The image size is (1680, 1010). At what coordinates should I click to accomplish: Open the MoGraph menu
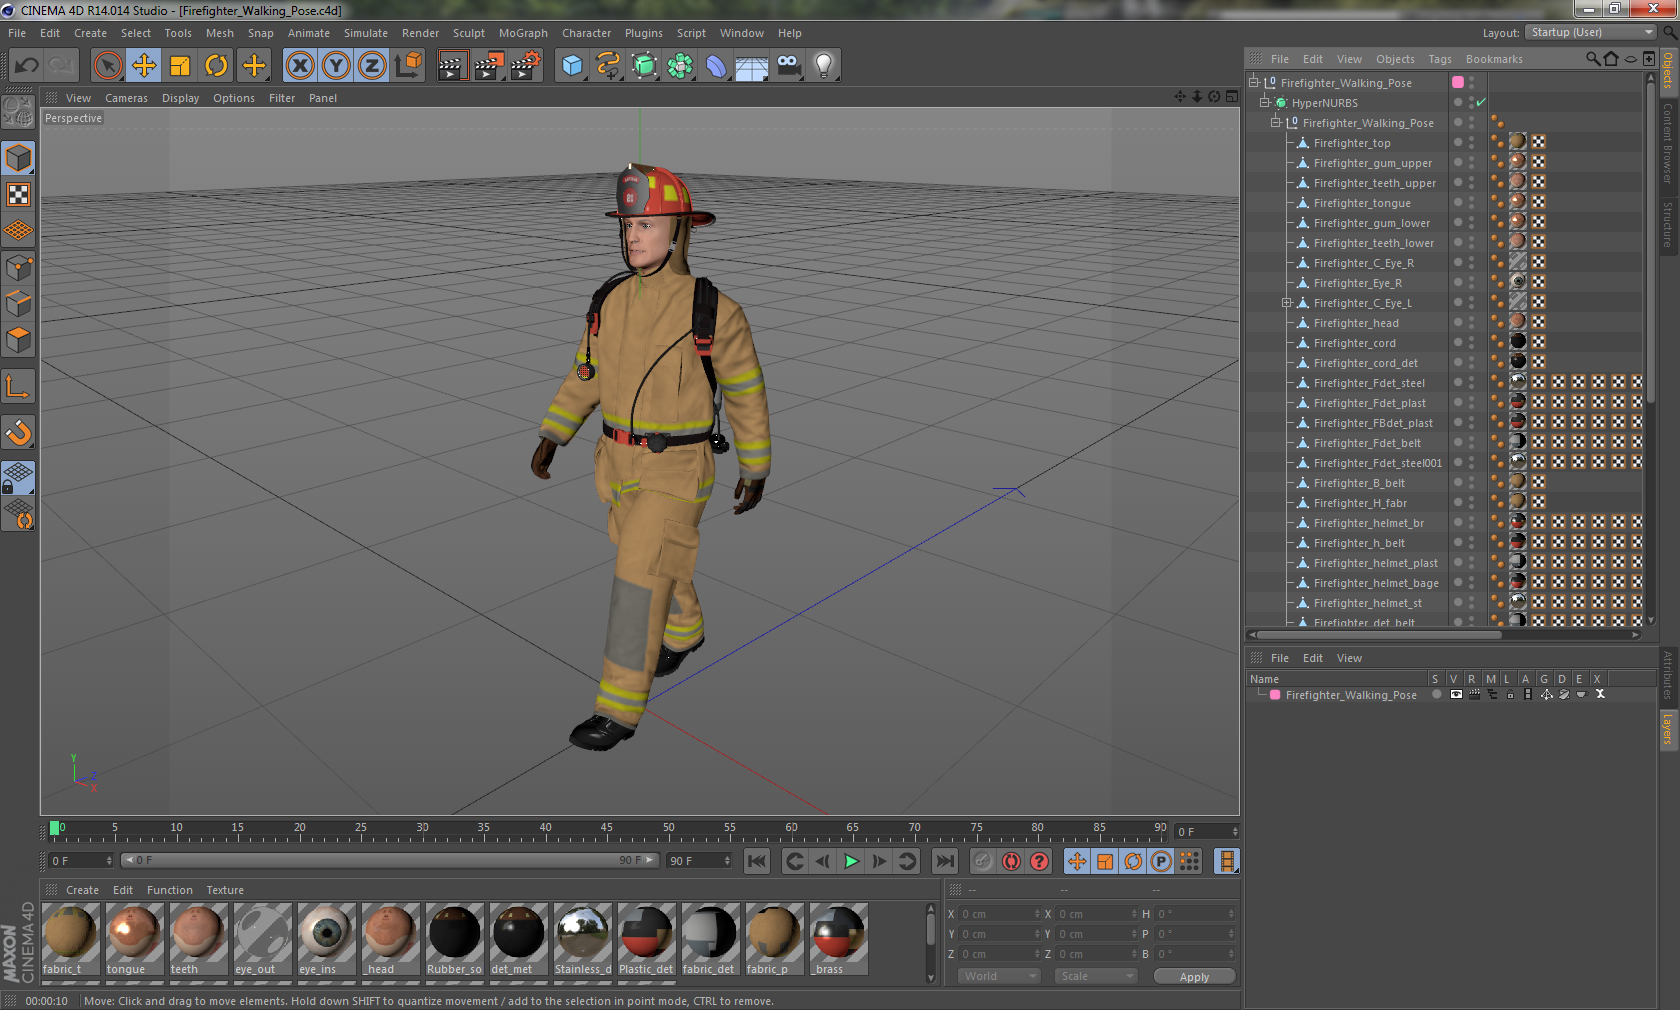click(523, 33)
